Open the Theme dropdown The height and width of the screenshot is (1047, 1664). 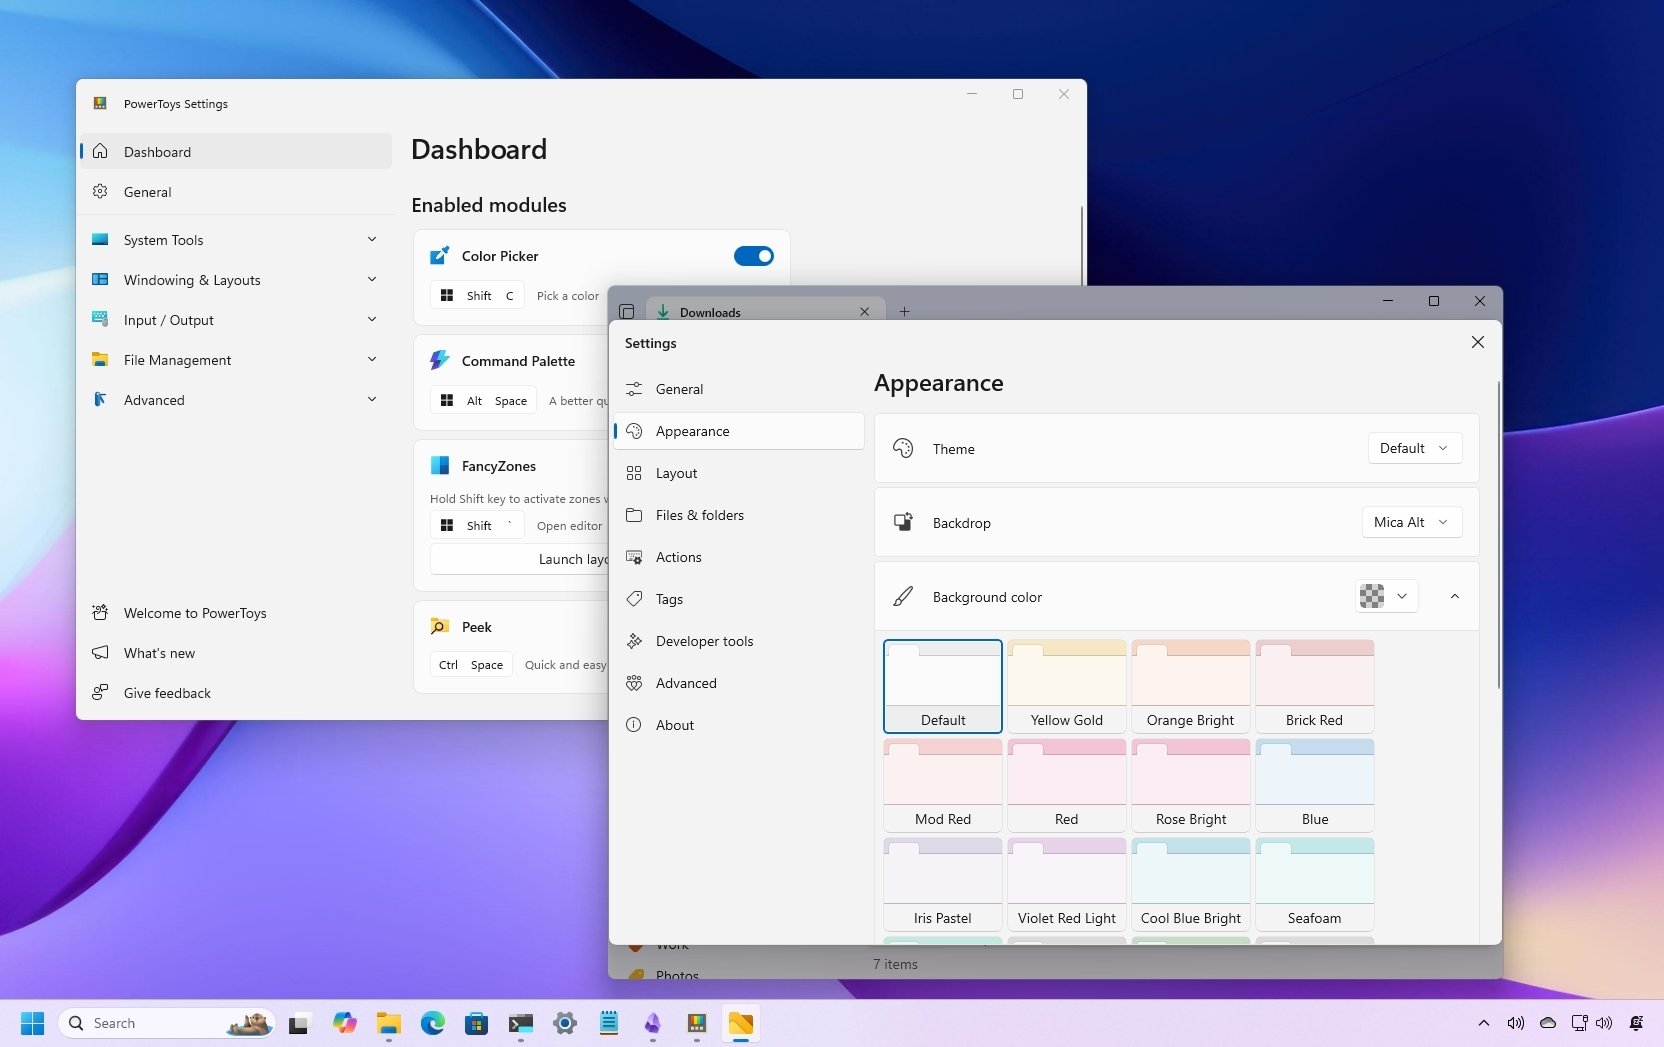pos(1413,448)
